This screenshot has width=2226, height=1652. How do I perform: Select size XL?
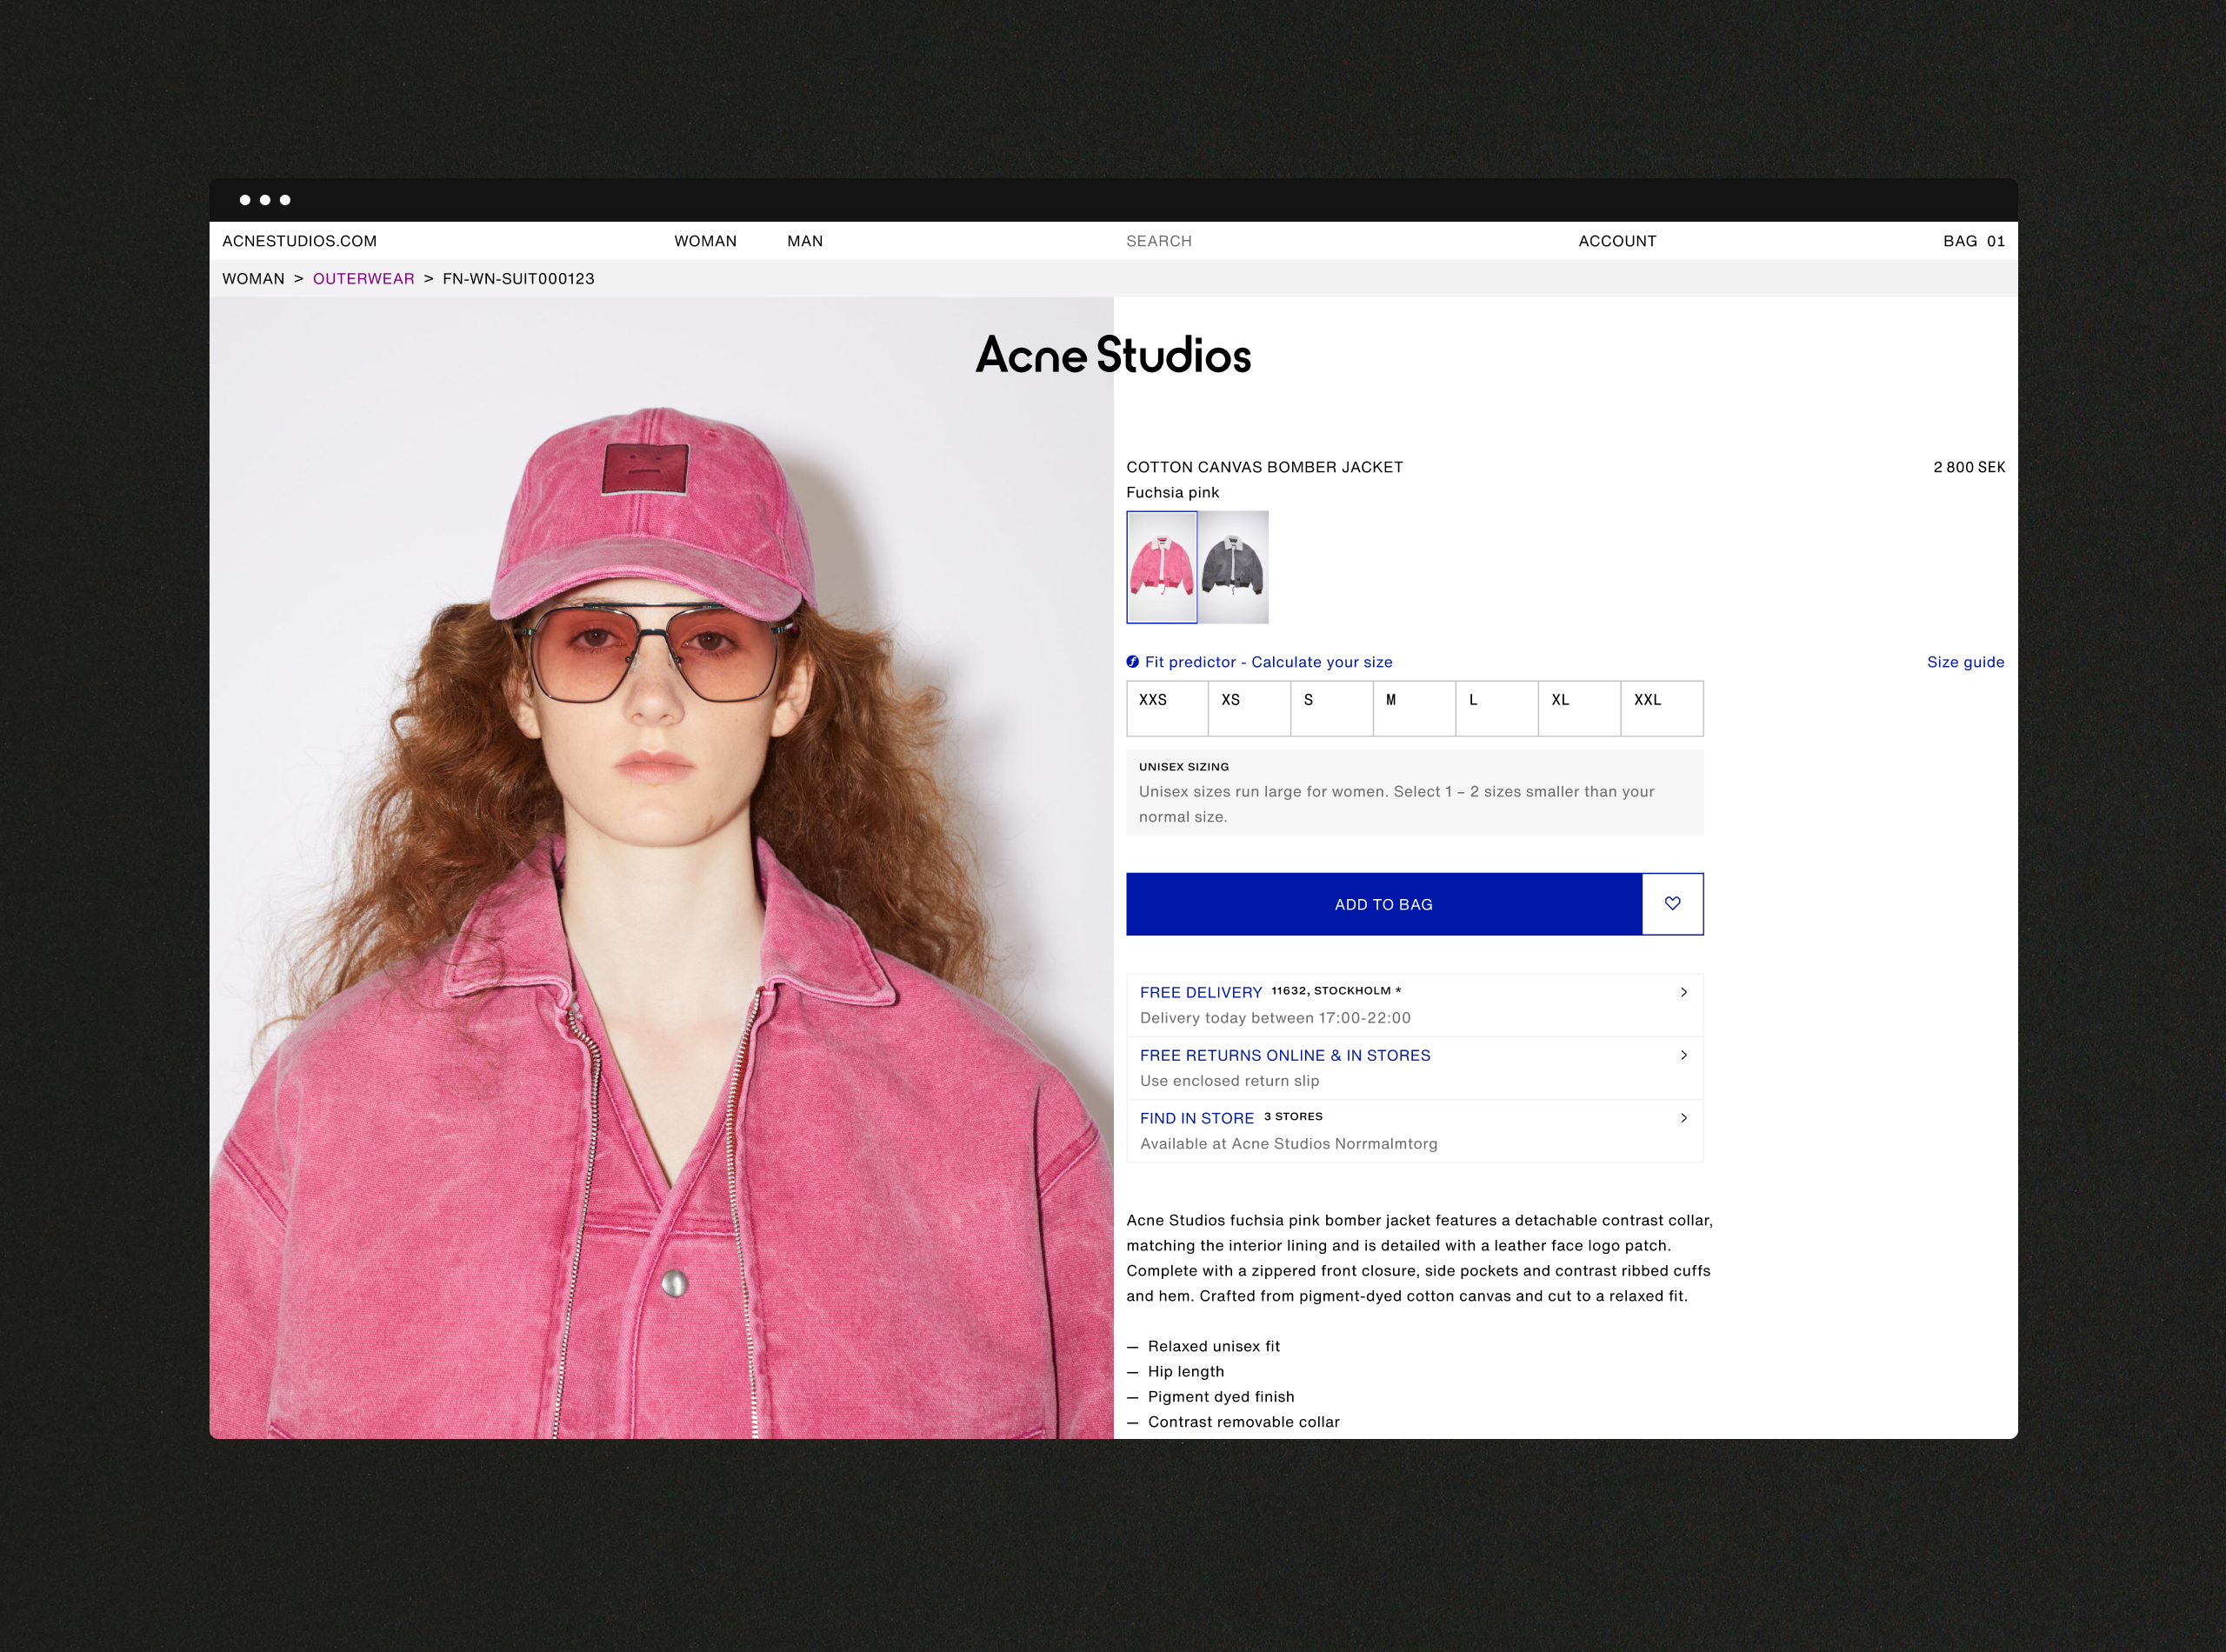1579,709
